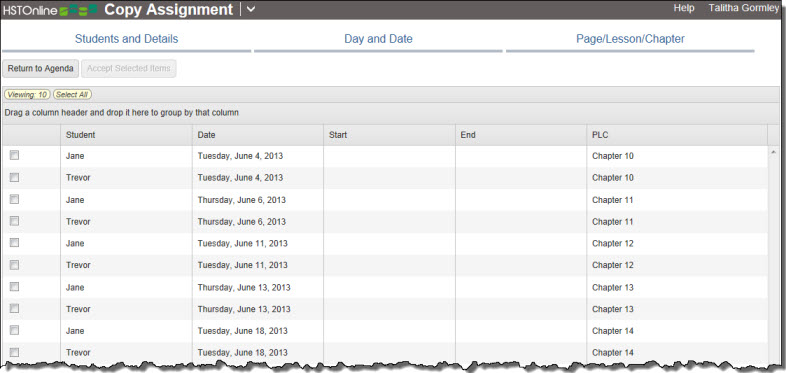The width and height of the screenshot is (786, 373).
Task: Check the box for Jane, Tuesday June 18
Action: (15, 330)
